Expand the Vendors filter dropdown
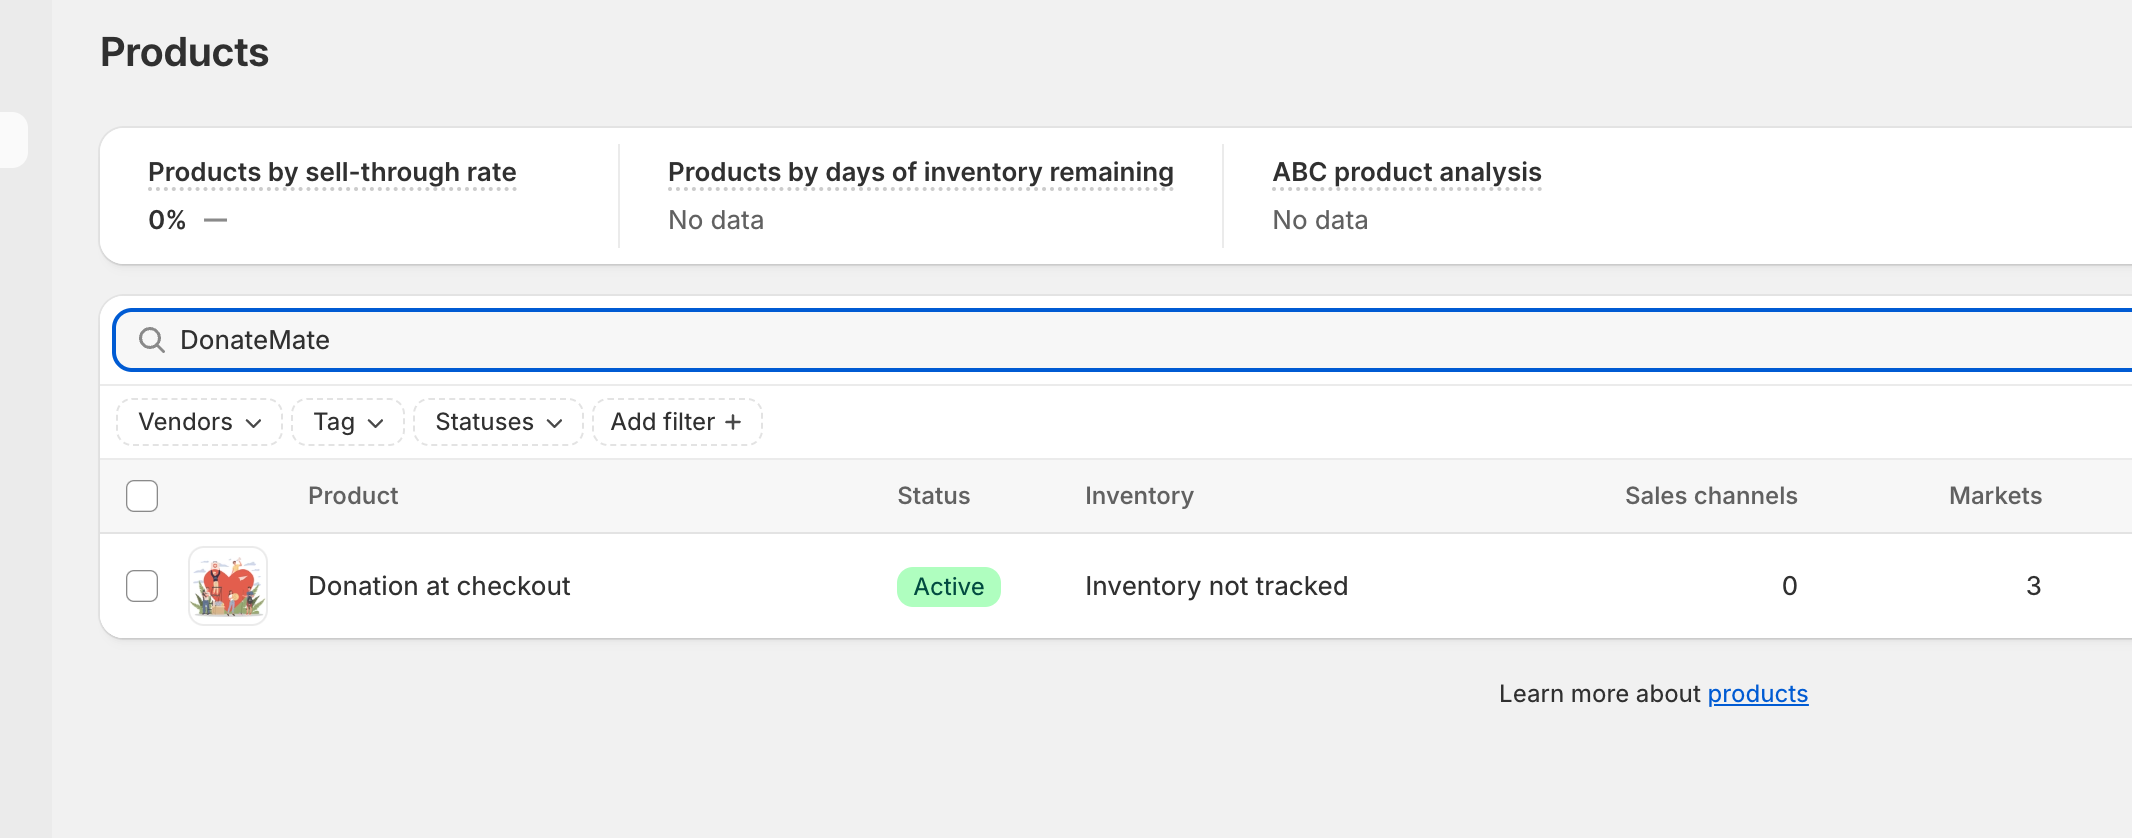The image size is (2132, 838). (x=200, y=422)
